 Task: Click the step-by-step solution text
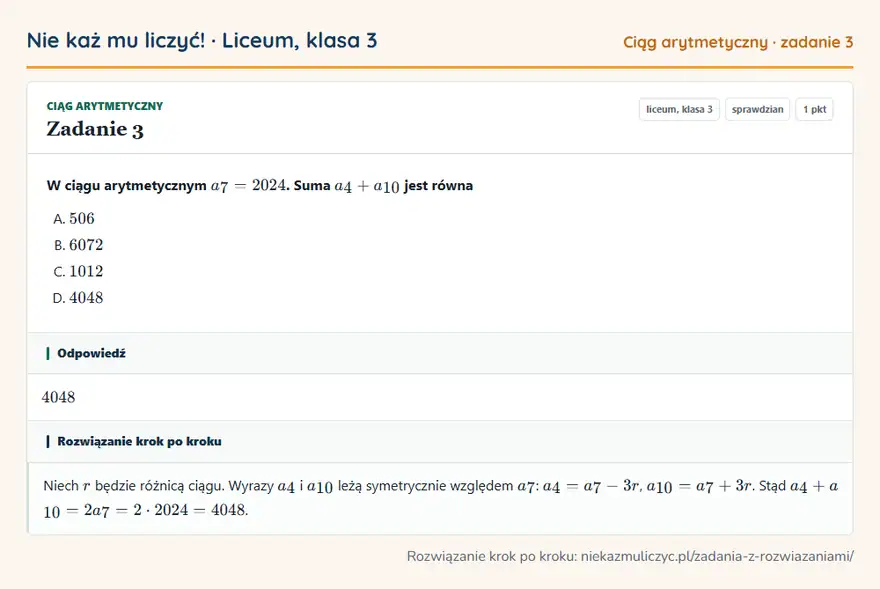click(441, 498)
